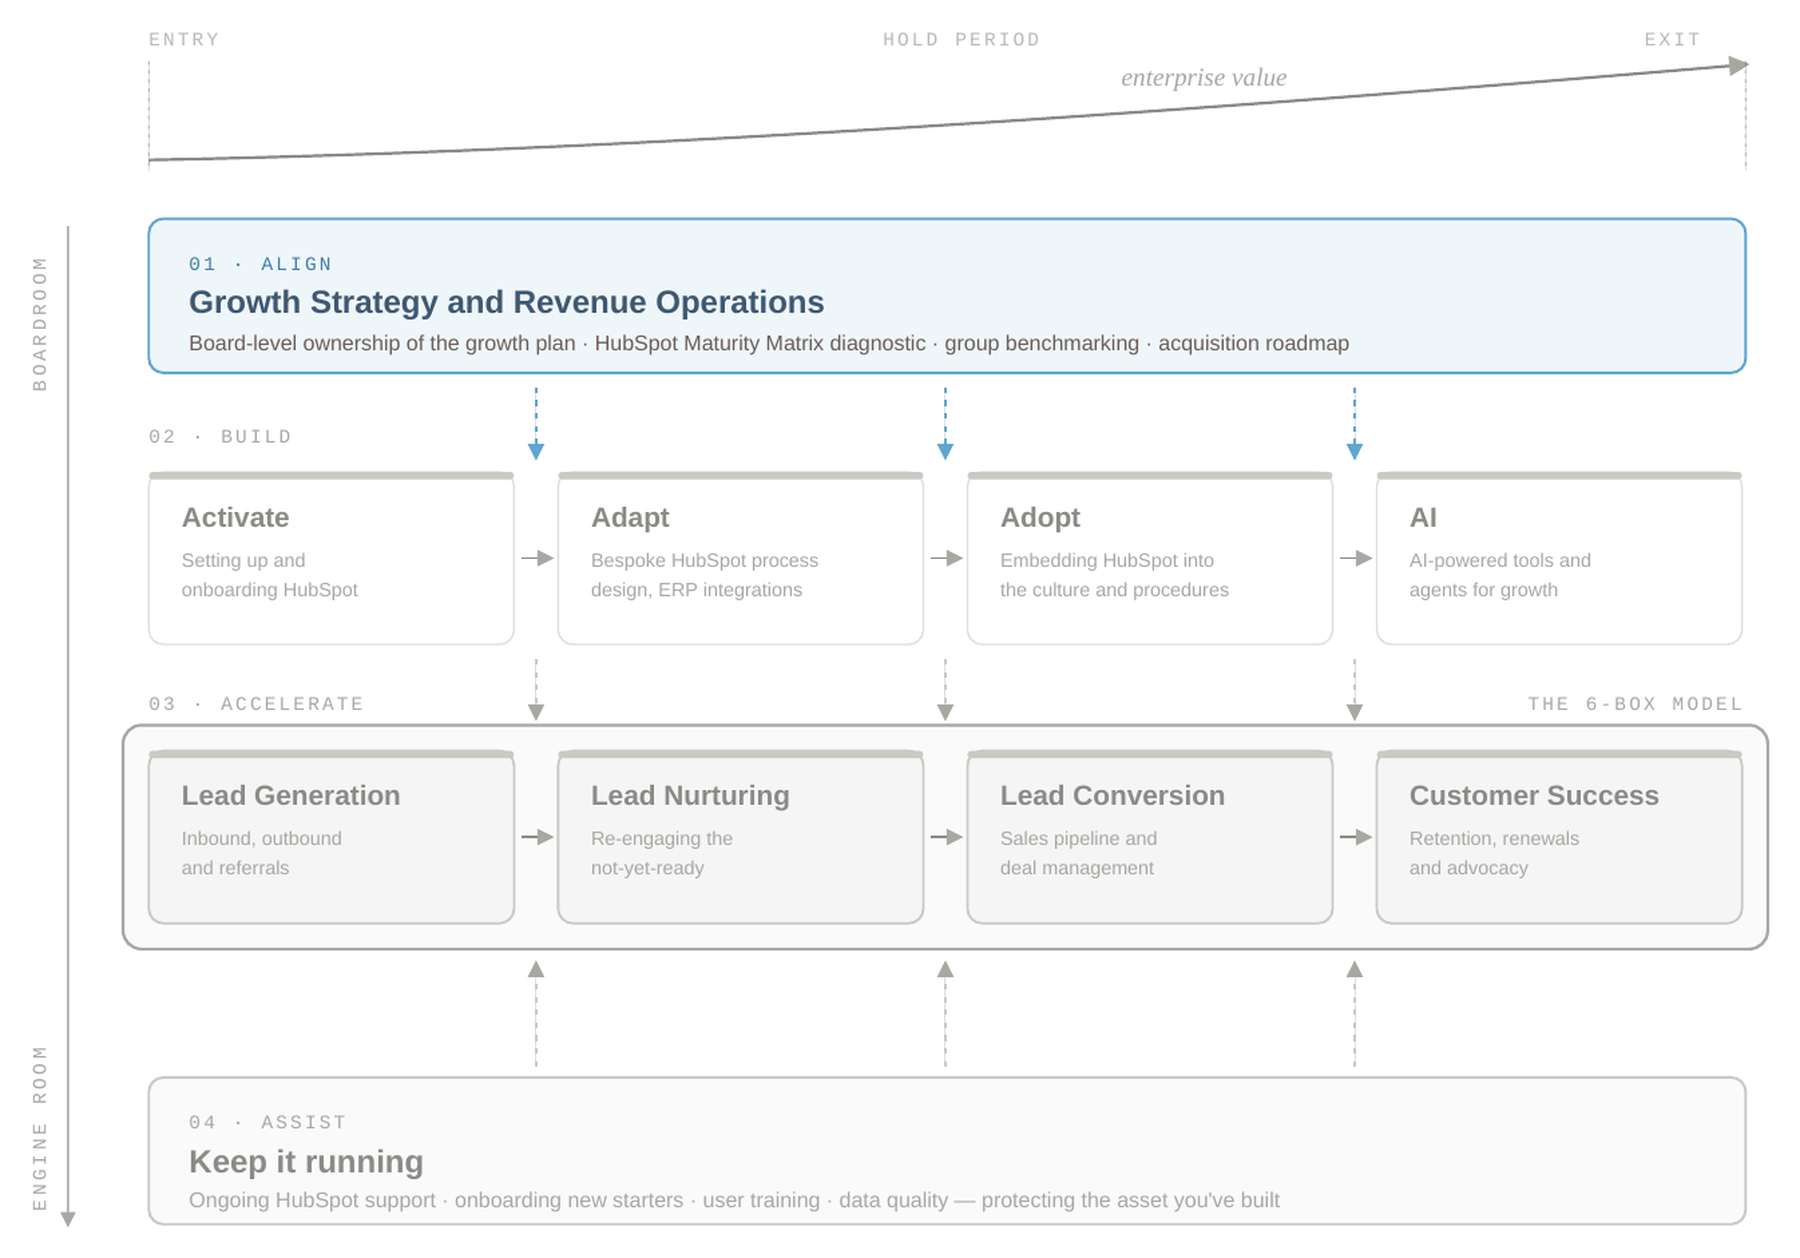Click the 'enterprise value' caption
This screenshot has width=1800, height=1258.
[x=1204, y=77]
